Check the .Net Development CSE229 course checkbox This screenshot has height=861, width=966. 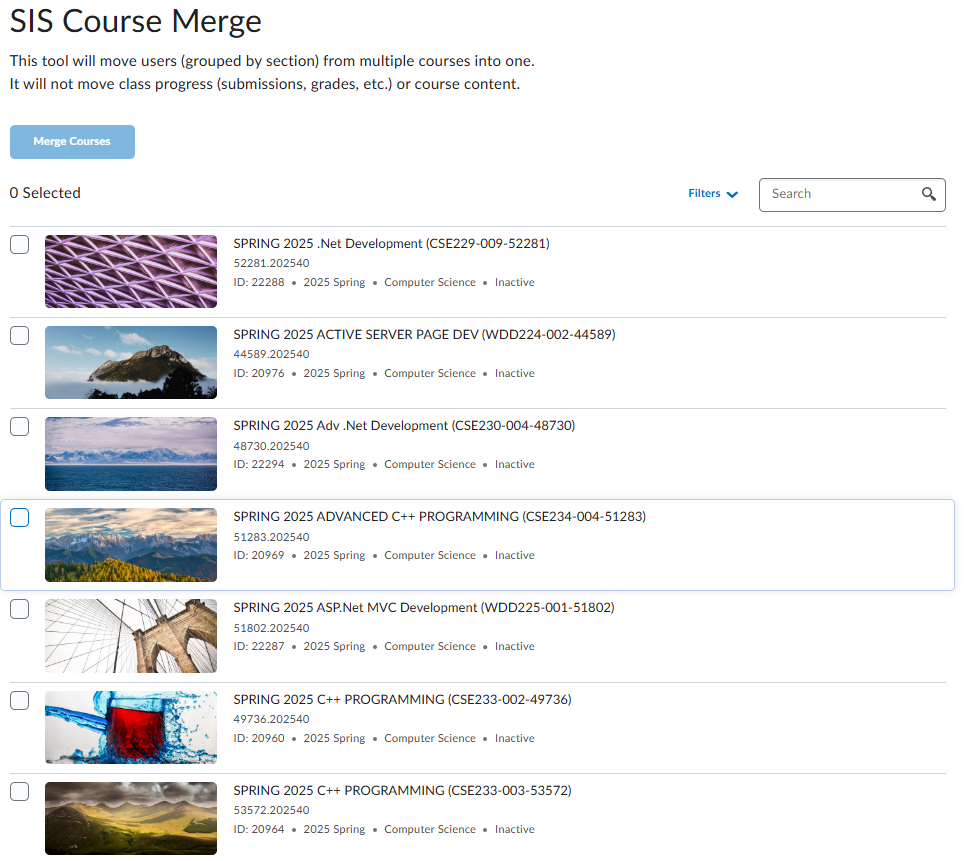[20, 245]
